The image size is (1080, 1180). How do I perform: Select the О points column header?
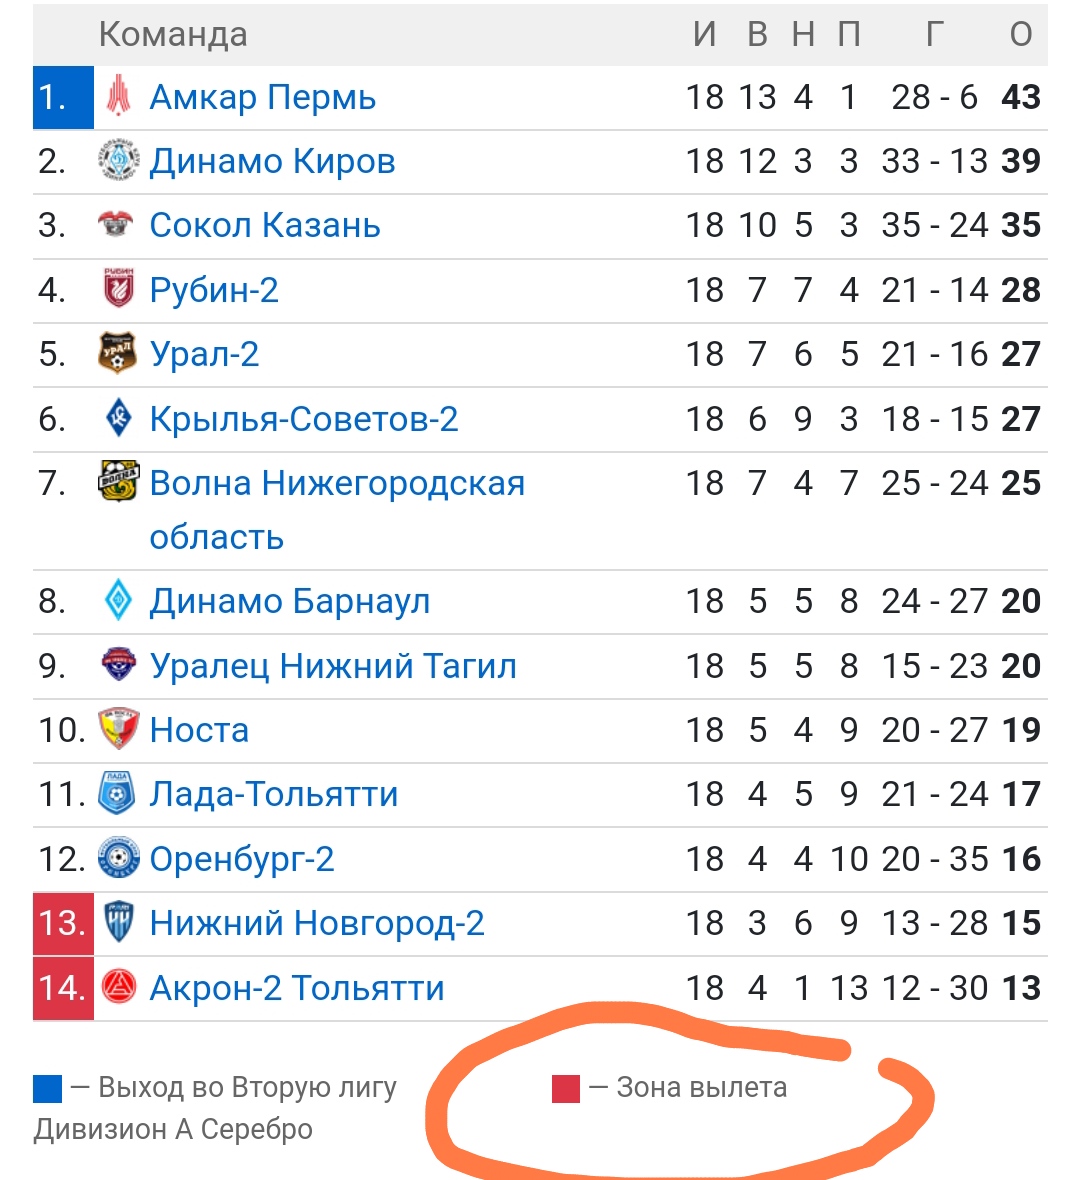[1021, 35]
